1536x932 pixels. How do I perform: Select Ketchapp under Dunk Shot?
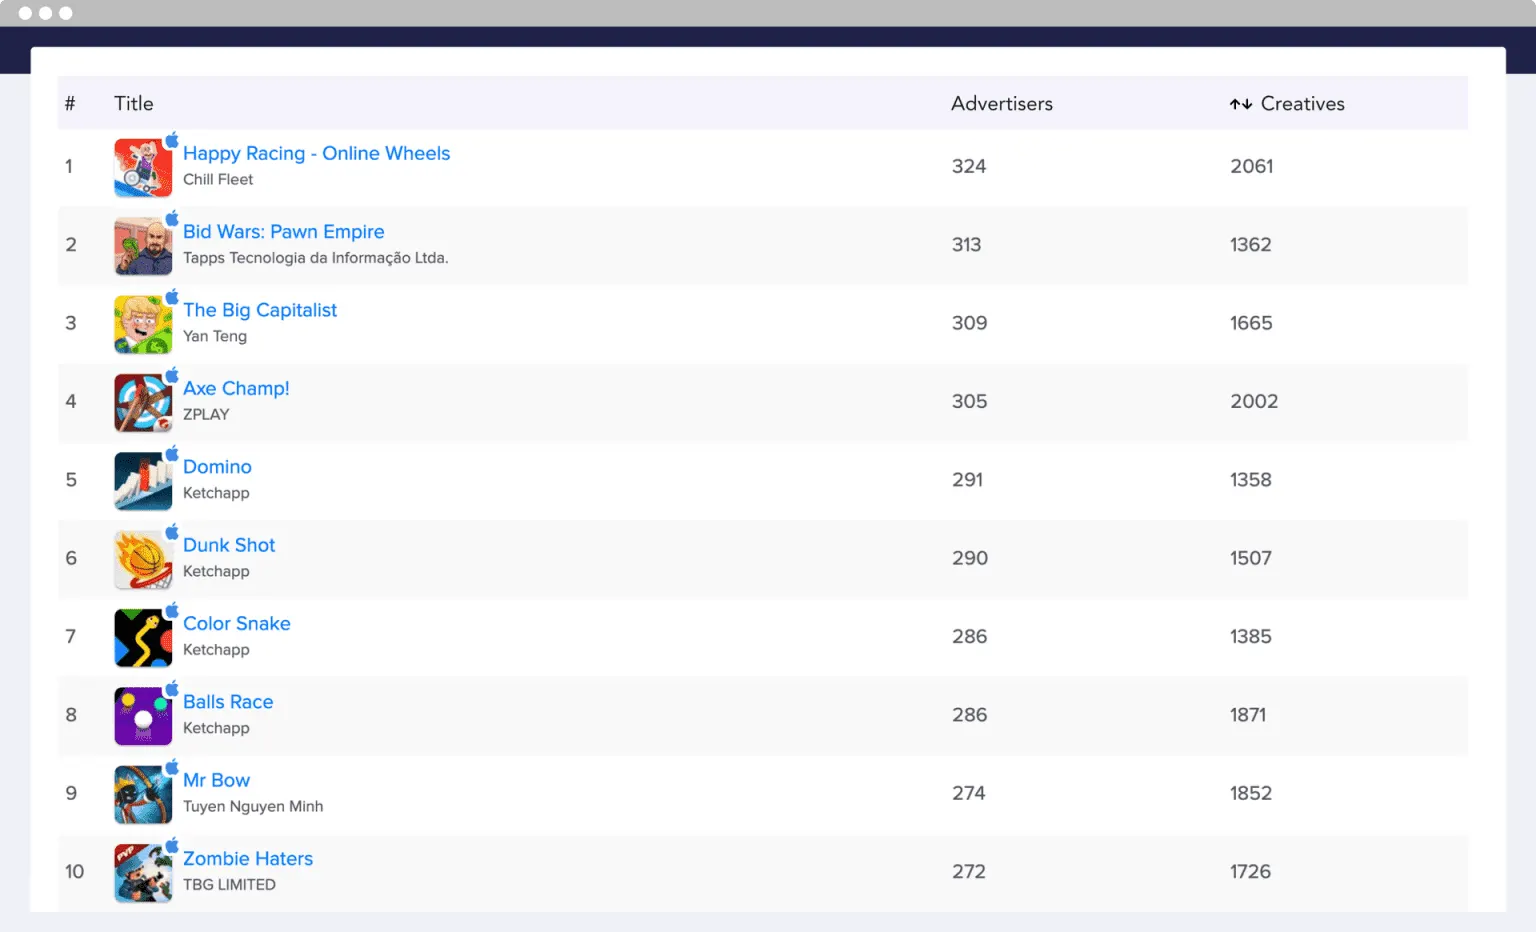point(216,571)
